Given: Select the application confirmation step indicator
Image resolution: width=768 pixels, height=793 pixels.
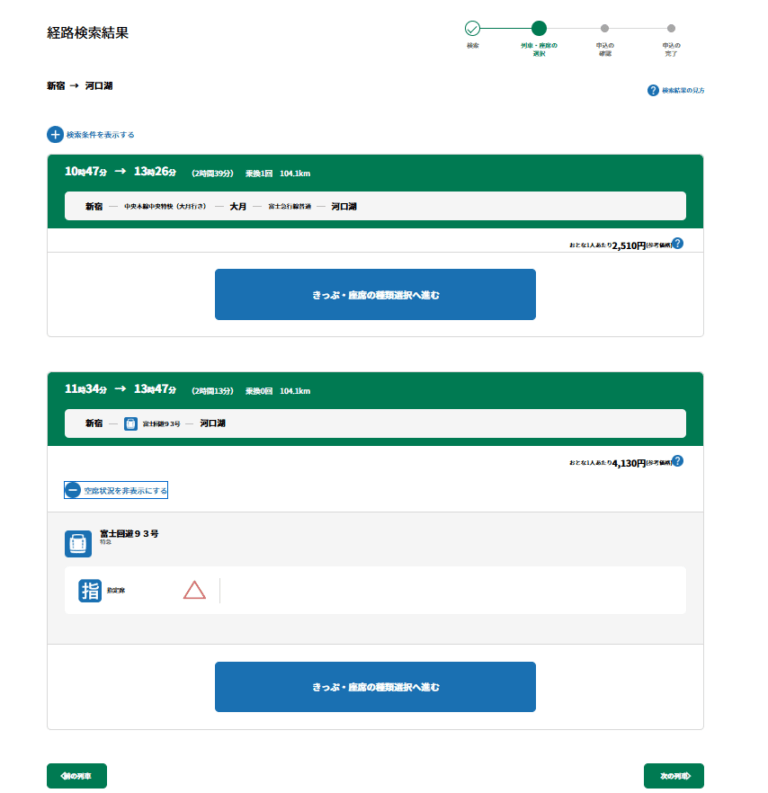Looking at the screenshot, I should pyautogui.click(x=605, y=29).
